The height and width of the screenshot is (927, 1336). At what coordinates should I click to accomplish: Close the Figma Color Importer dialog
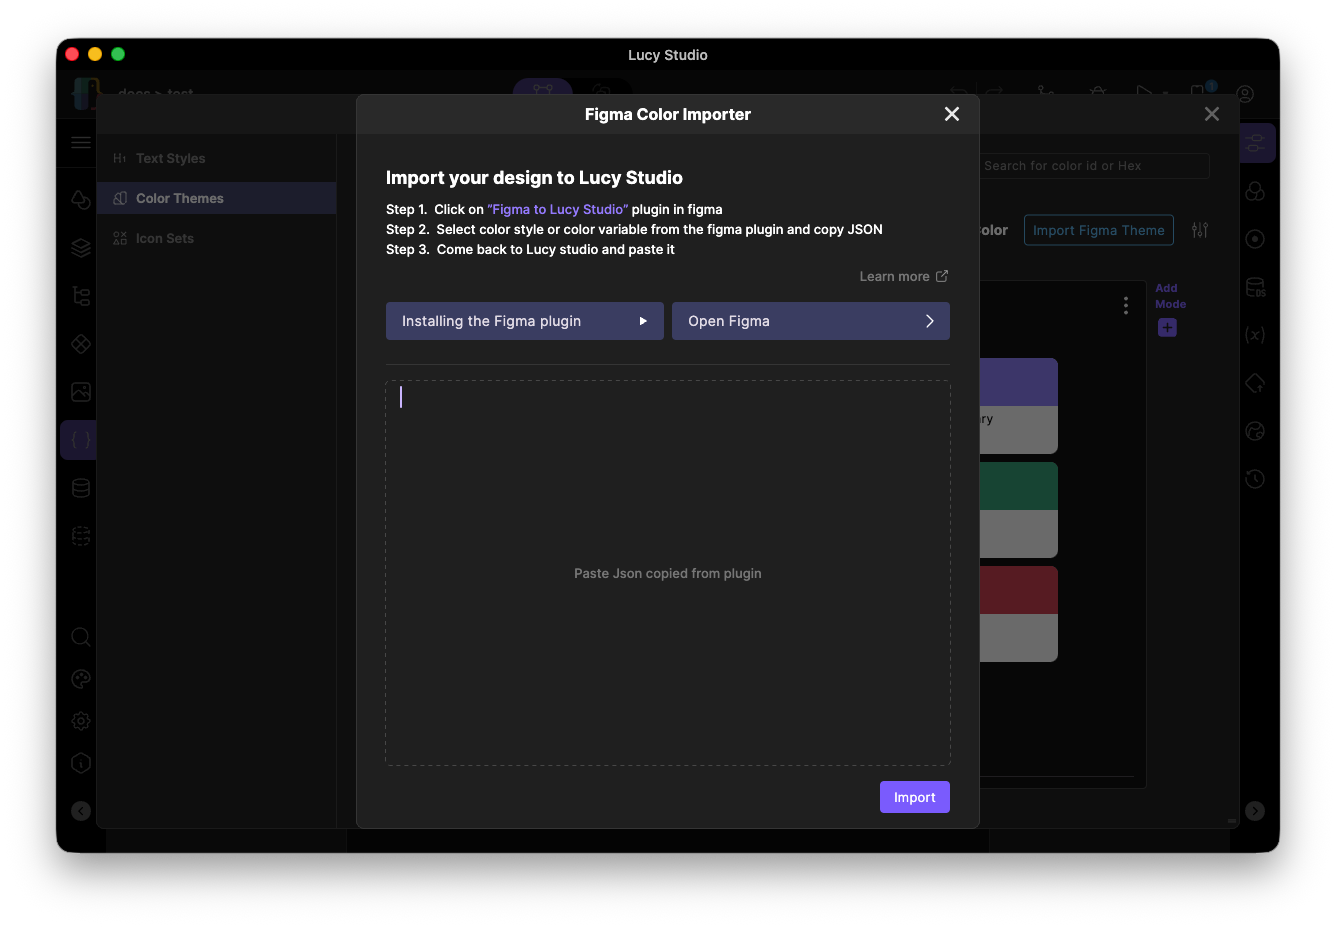click(952, 114)
